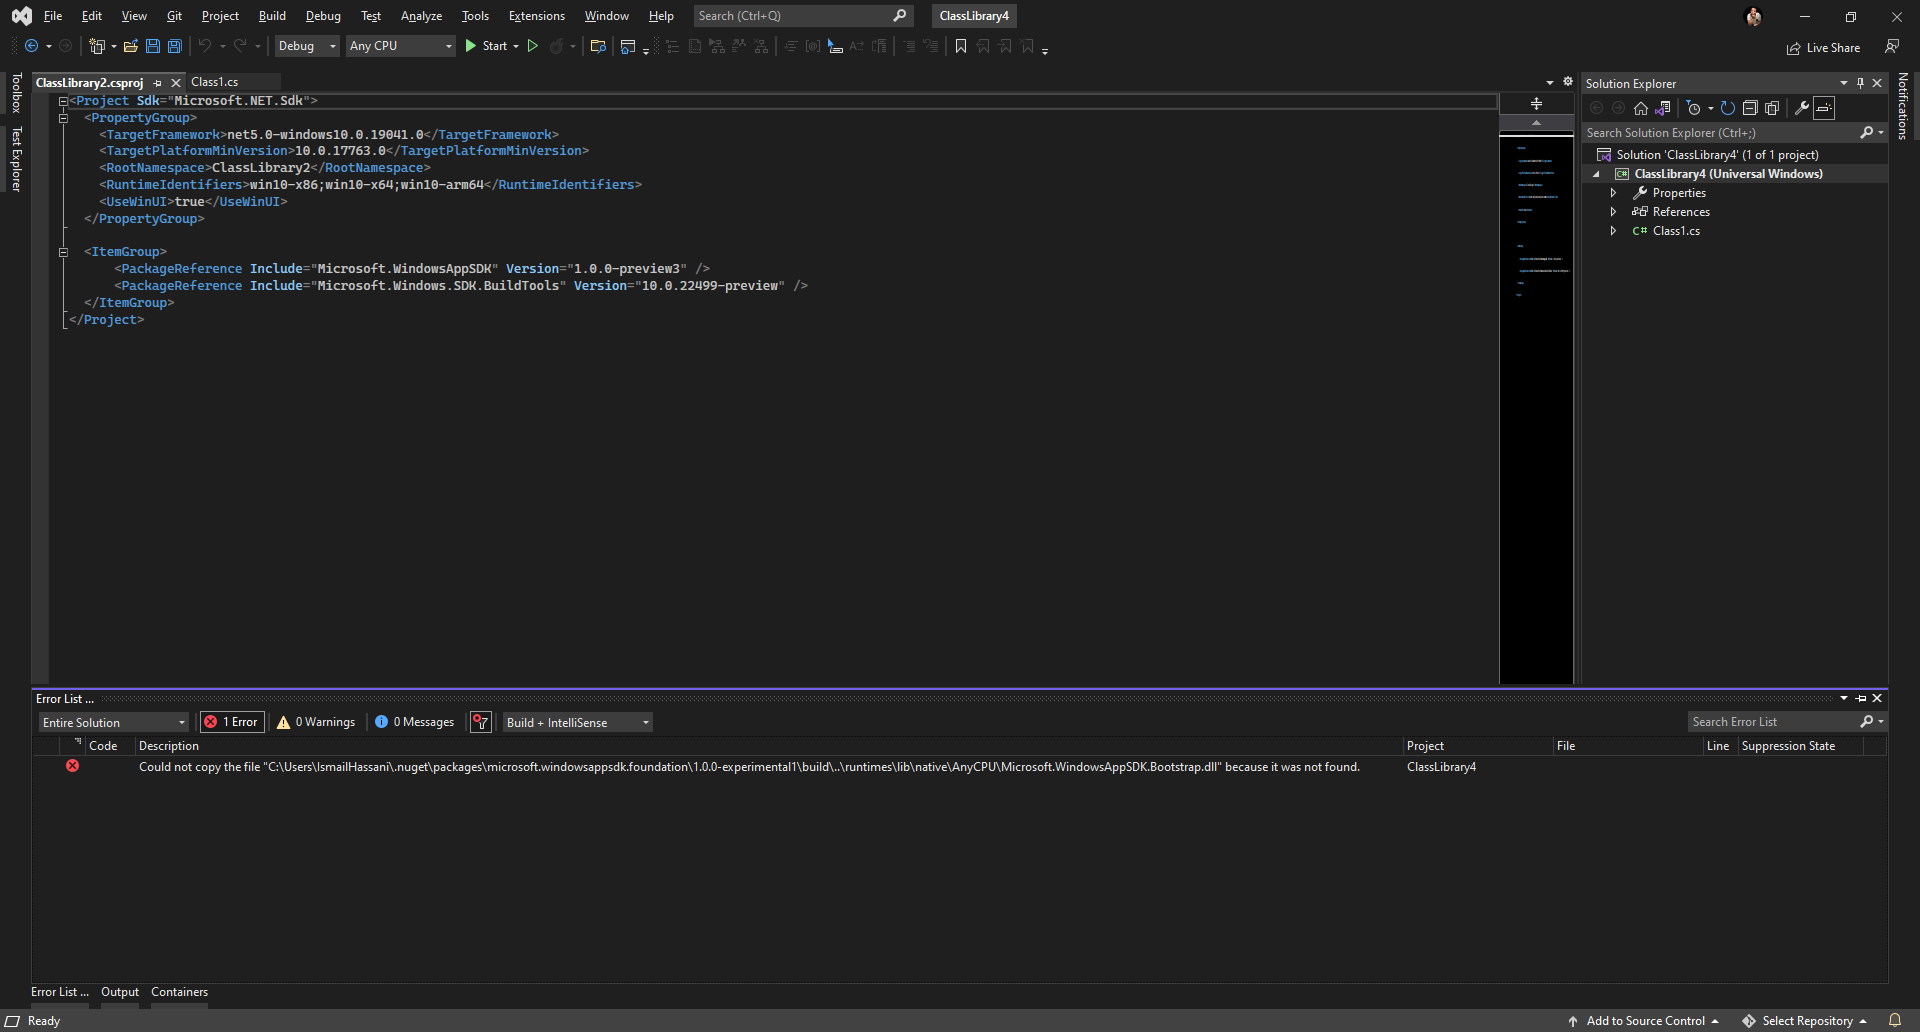Screen dimensions: 1920x1032
Task: Expand the References node under ClassLibrary4
Action: tap(1613, 211)
